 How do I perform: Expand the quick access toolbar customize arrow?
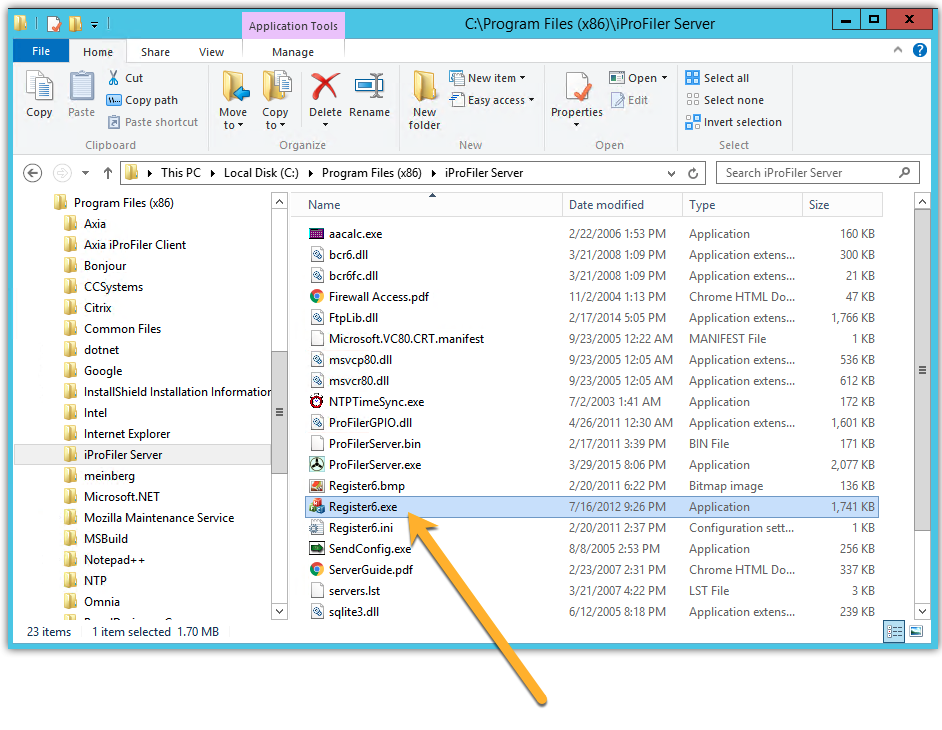click(x=94, y=24)
